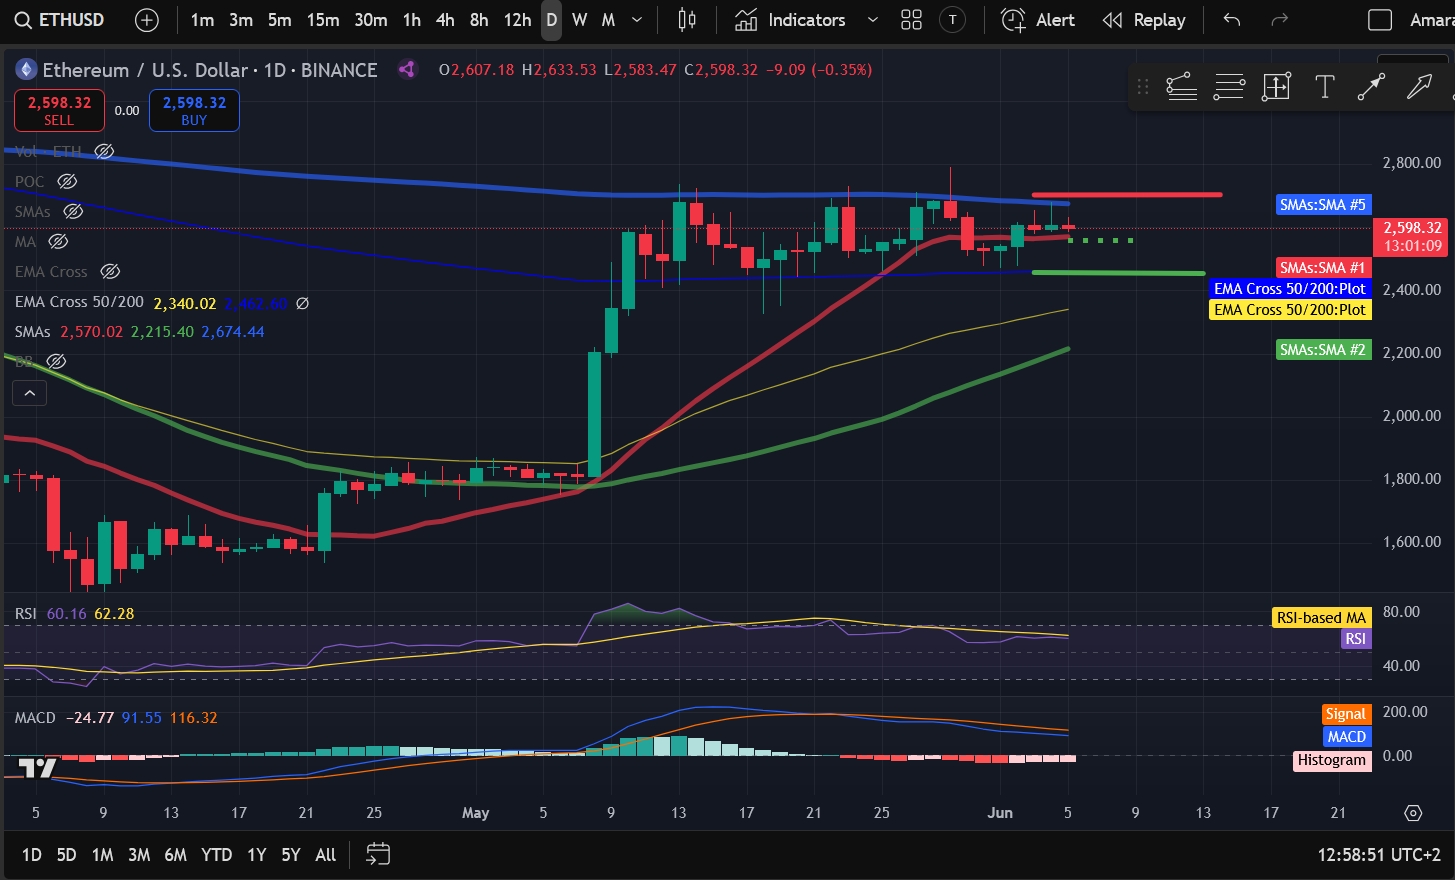Switch to the 4h timeframe

[x=445, y=20]
